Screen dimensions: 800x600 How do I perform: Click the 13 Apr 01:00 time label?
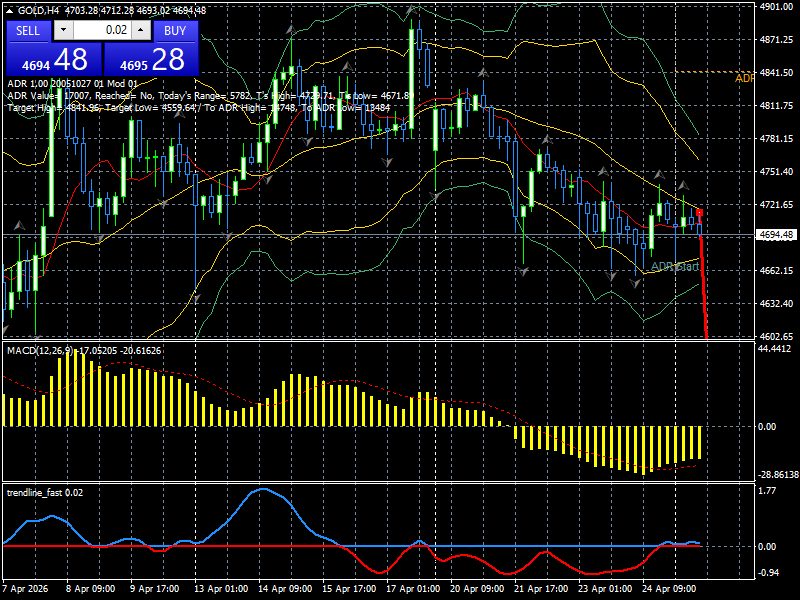point(221,588)
